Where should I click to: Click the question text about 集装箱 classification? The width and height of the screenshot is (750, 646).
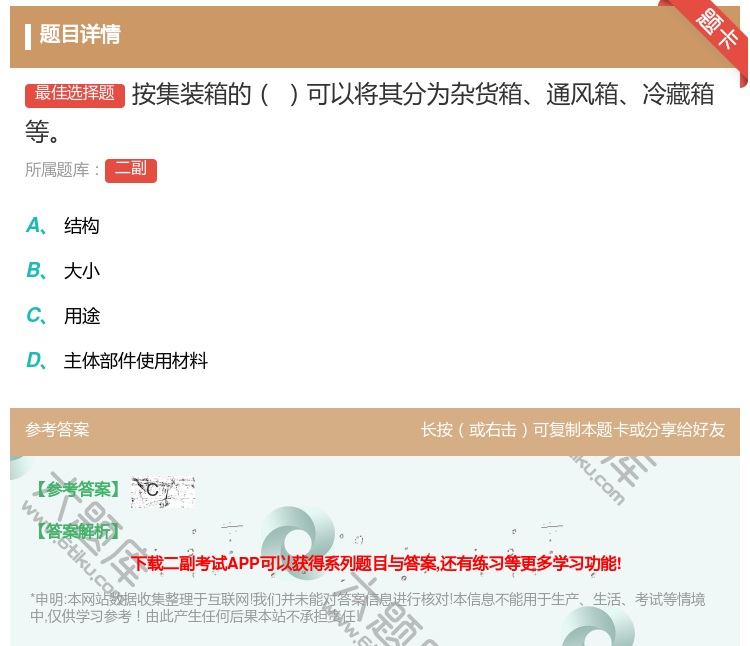(x=369, y=112)
